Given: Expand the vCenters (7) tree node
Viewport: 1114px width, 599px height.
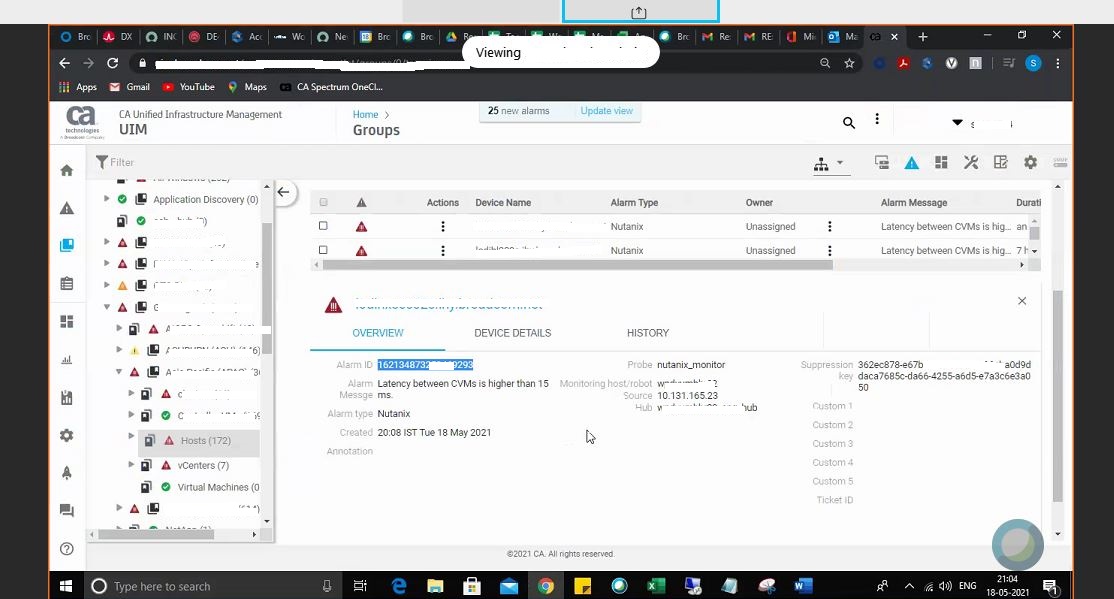Looking at the screenshot, I should coord(131,465).
